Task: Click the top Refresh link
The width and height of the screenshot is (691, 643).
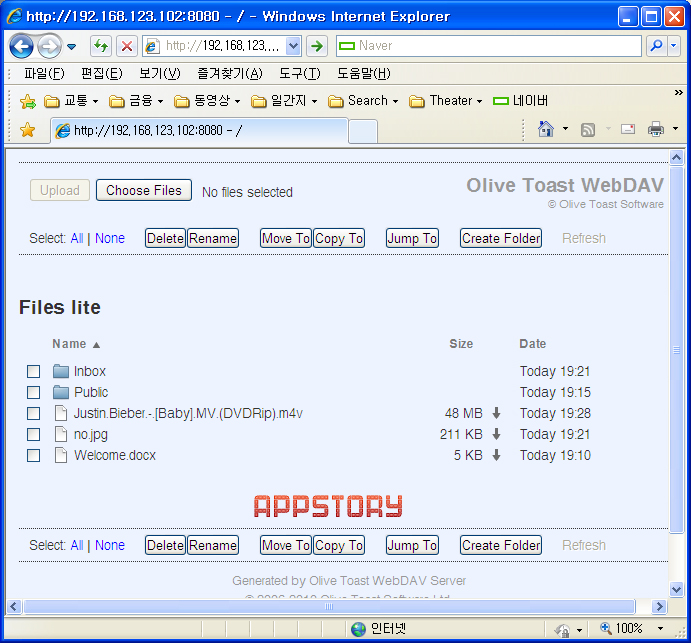Action: [x=583, y=238]
